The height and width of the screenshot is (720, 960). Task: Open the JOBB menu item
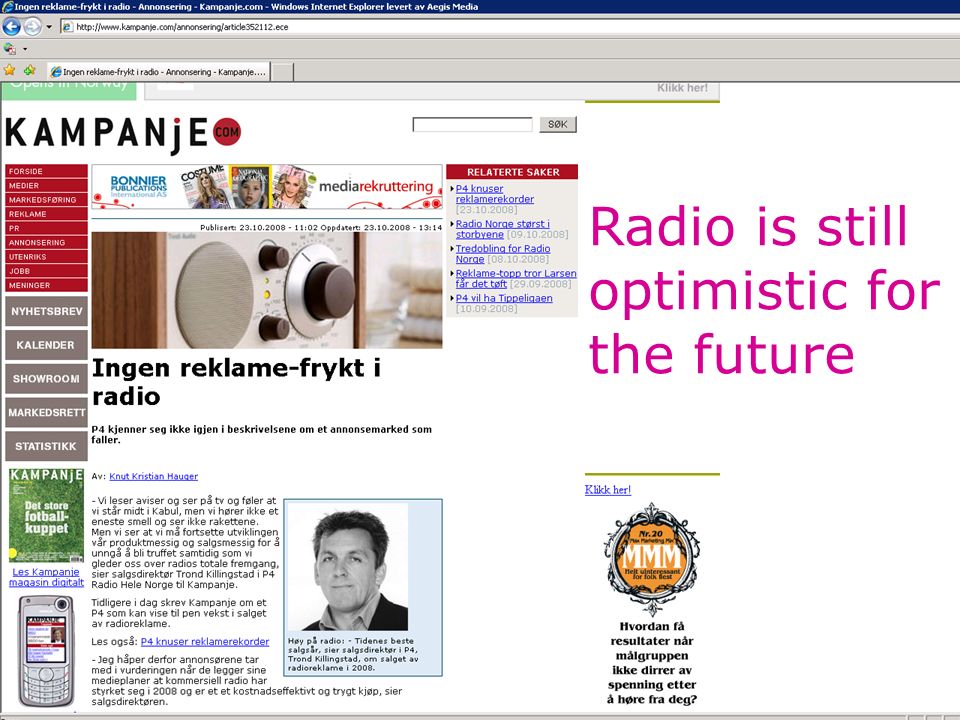[47, 271]
